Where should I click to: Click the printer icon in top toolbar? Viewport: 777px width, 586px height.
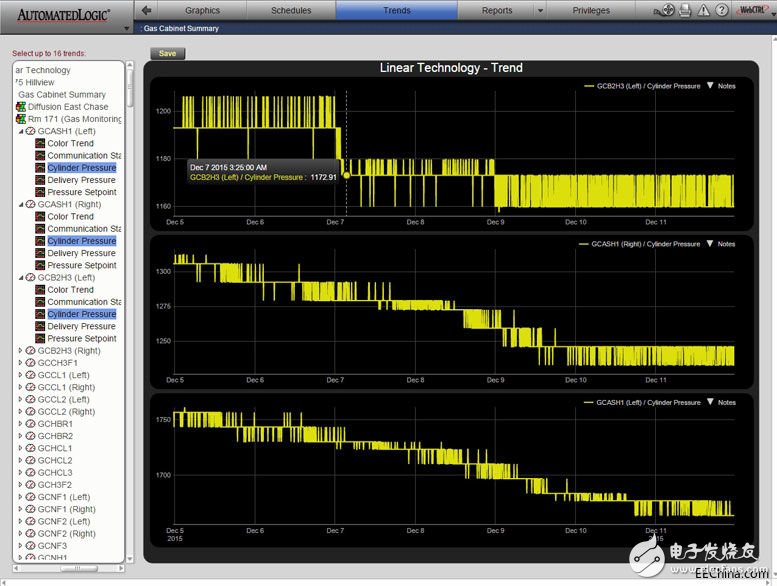coord(685,10)
